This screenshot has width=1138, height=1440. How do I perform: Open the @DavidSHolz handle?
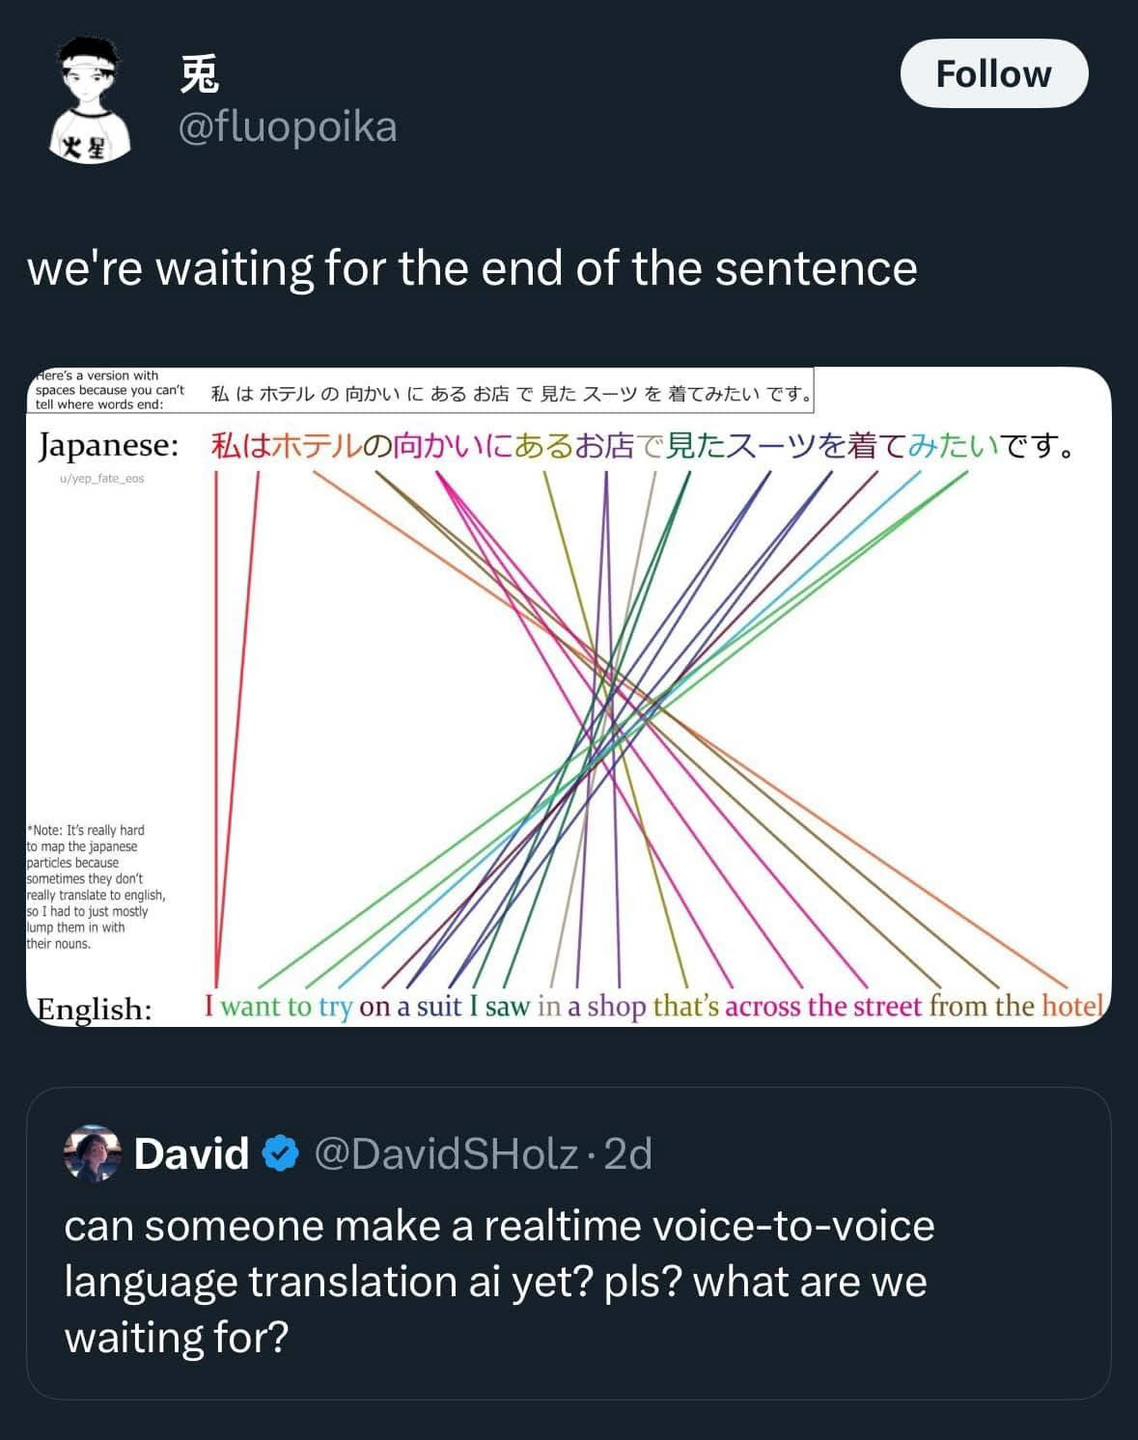tap(446, 1154)
